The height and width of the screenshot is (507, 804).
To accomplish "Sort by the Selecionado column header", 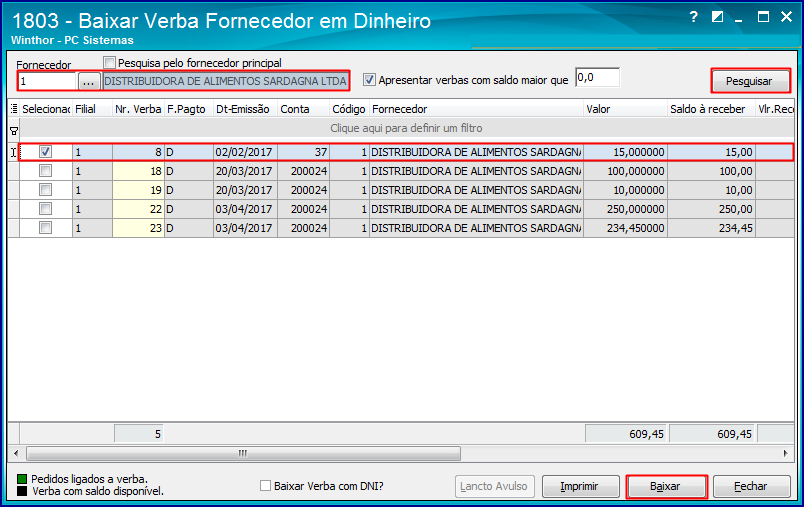I will point(46,109).
